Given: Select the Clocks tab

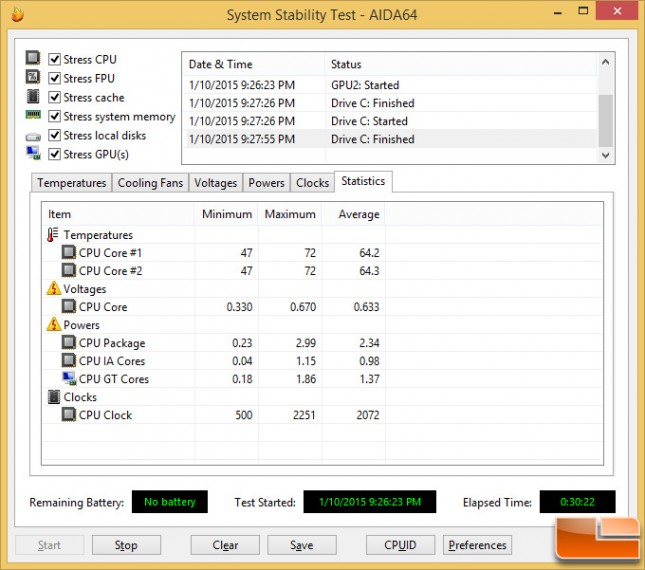Looking at the screenshot, I should point(313,183).
